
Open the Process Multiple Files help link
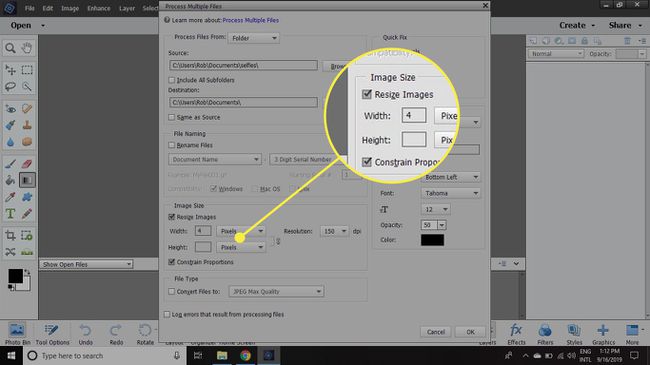250,20
